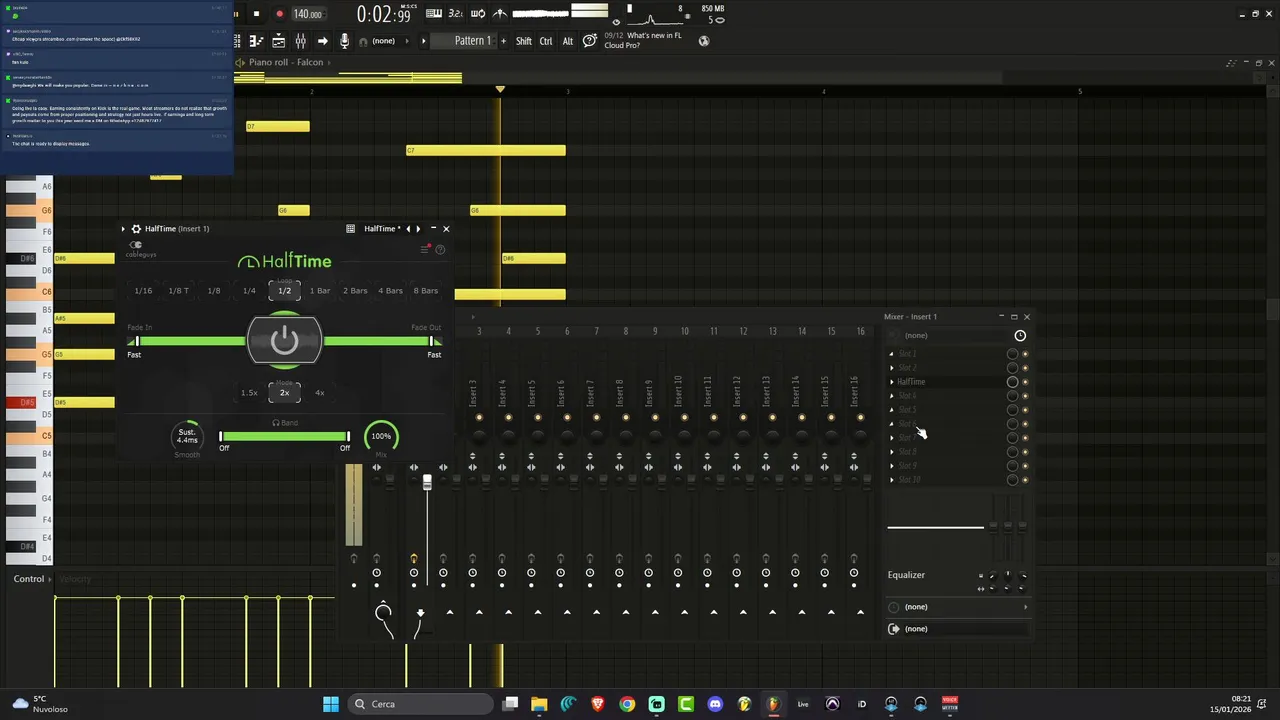The height and width of the screenshot is (720, 1280).
Task: Click the Ctrl modifier button
Action: tap(546, 41)
